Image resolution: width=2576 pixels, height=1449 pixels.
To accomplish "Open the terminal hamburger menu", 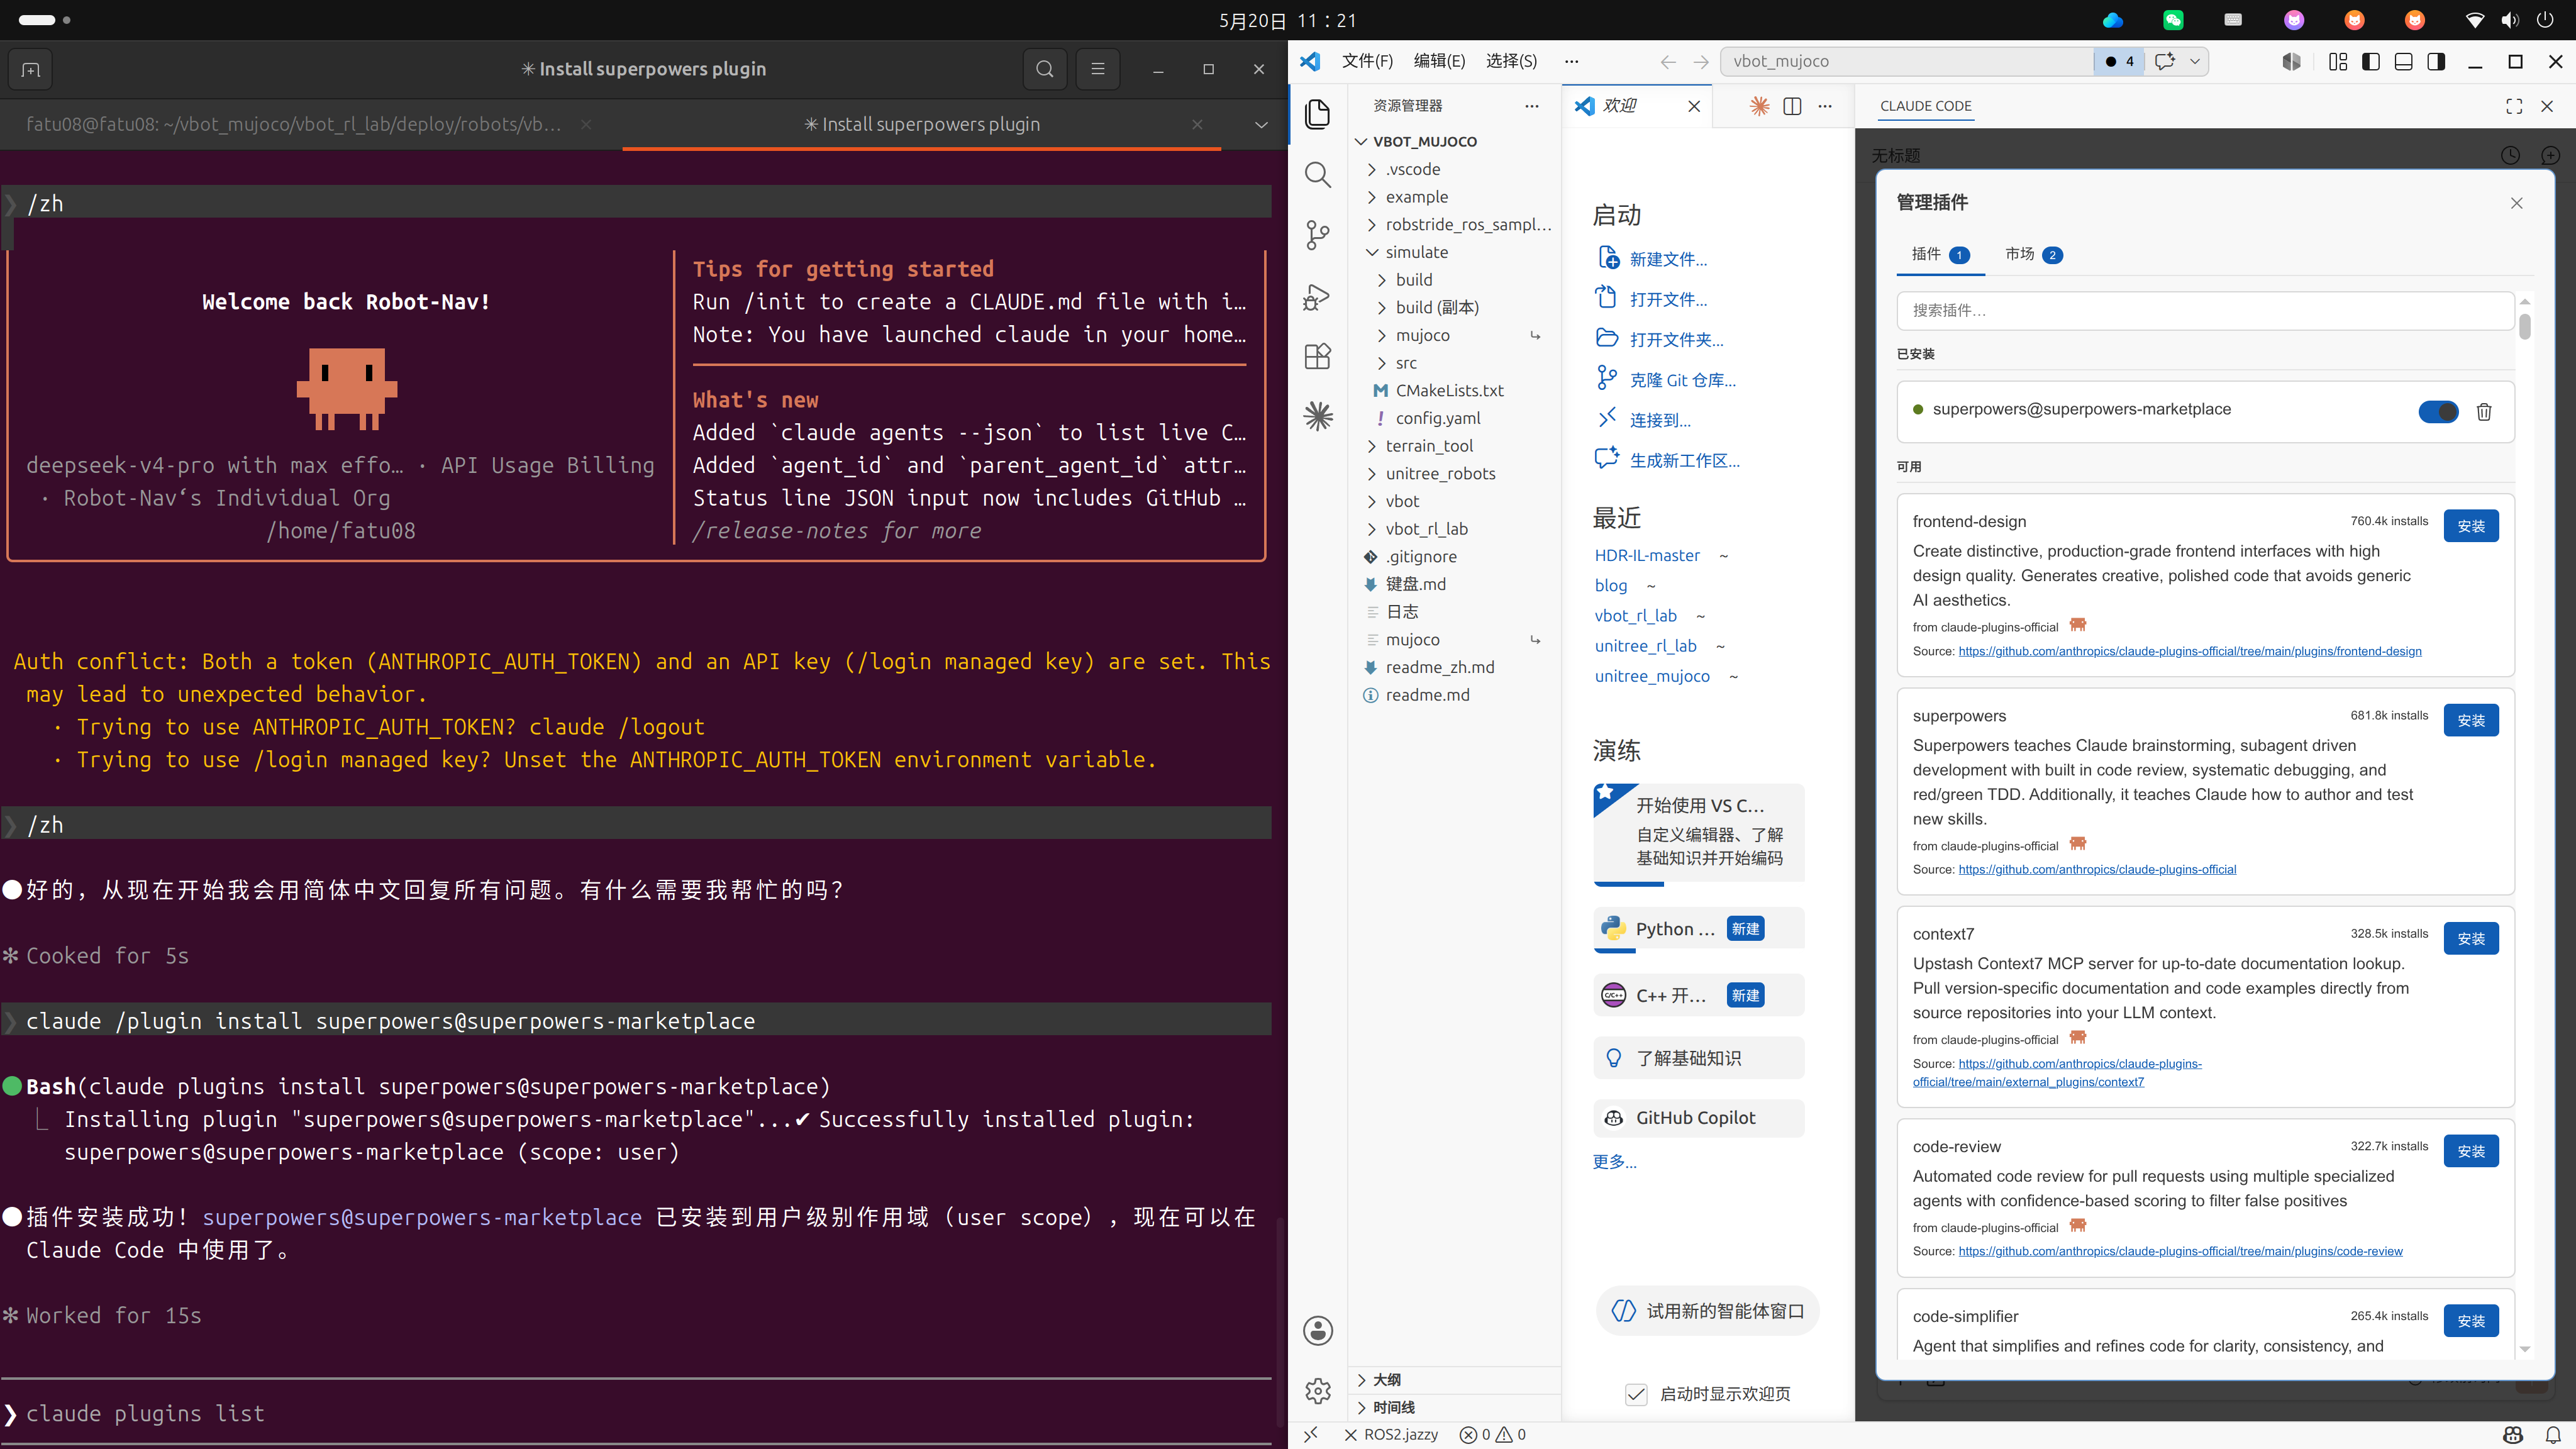I will pos(1098,69).
